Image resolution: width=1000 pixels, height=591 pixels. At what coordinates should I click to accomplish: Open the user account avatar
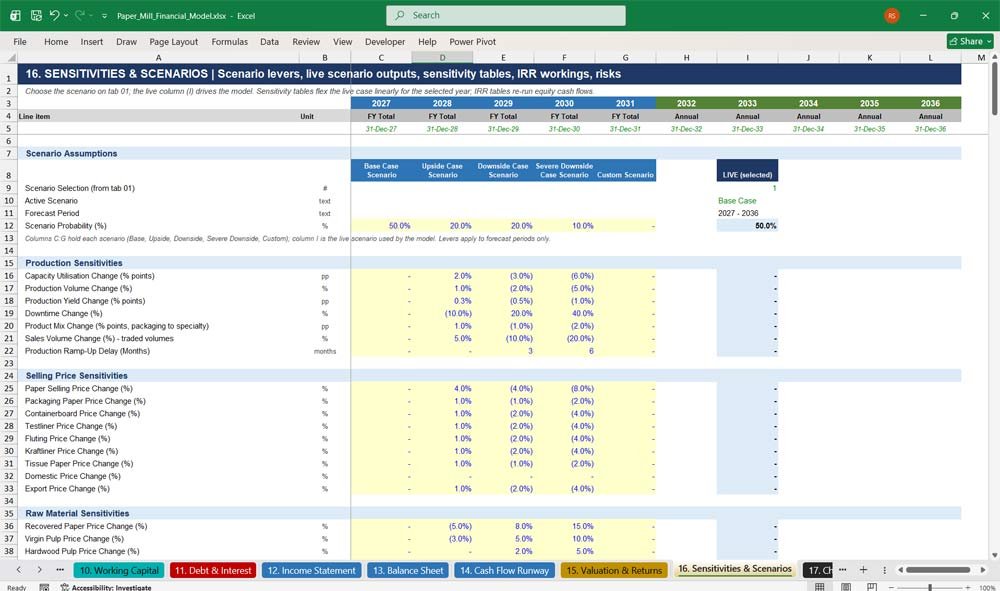[x=892, y=15]
